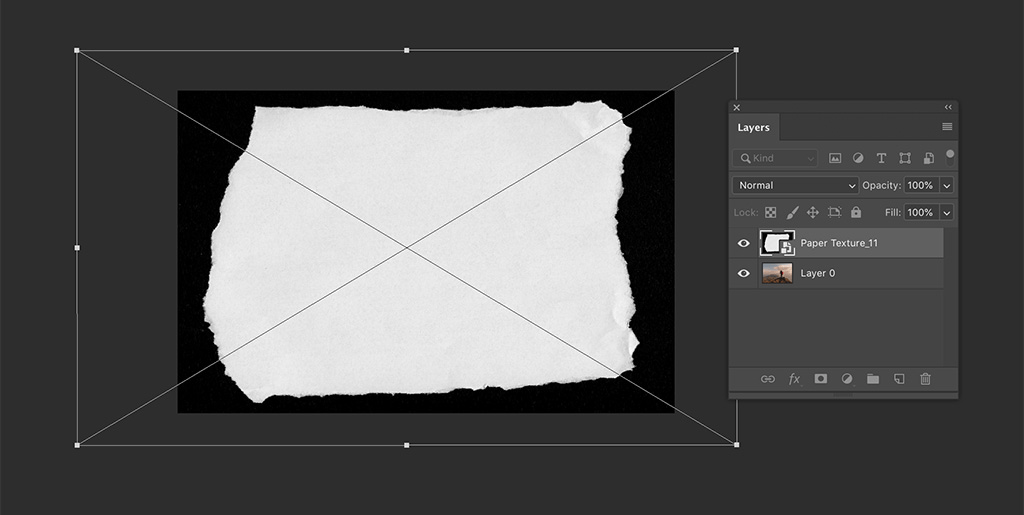
Task: Expand the Opacity slider arrow
Action: pos(947,185)
